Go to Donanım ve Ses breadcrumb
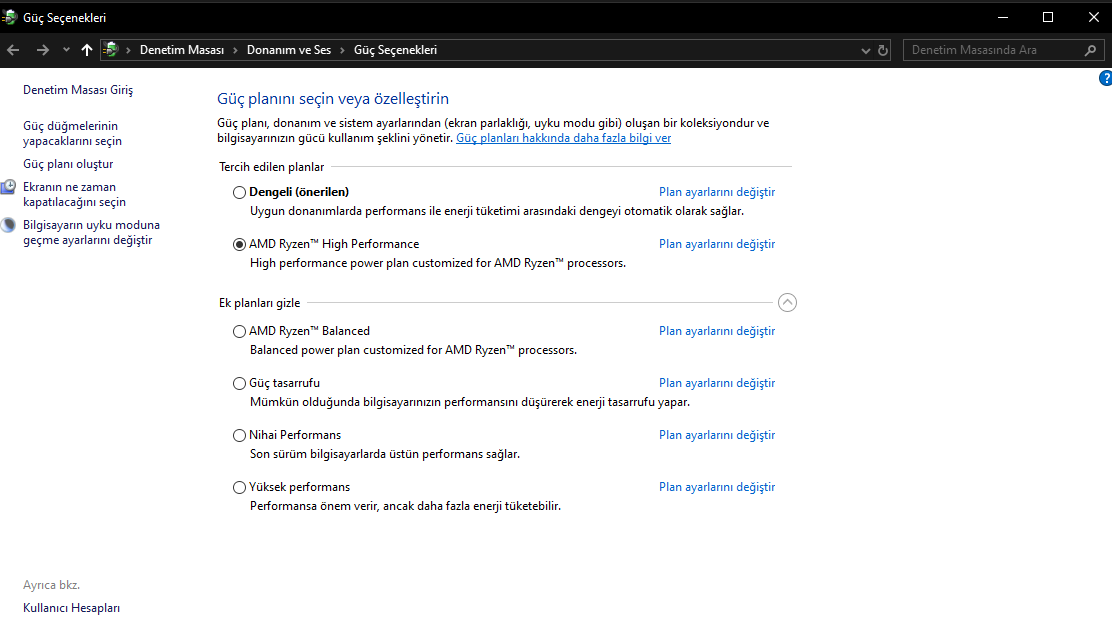This screenshot has width=1112, height=634. 289,50
